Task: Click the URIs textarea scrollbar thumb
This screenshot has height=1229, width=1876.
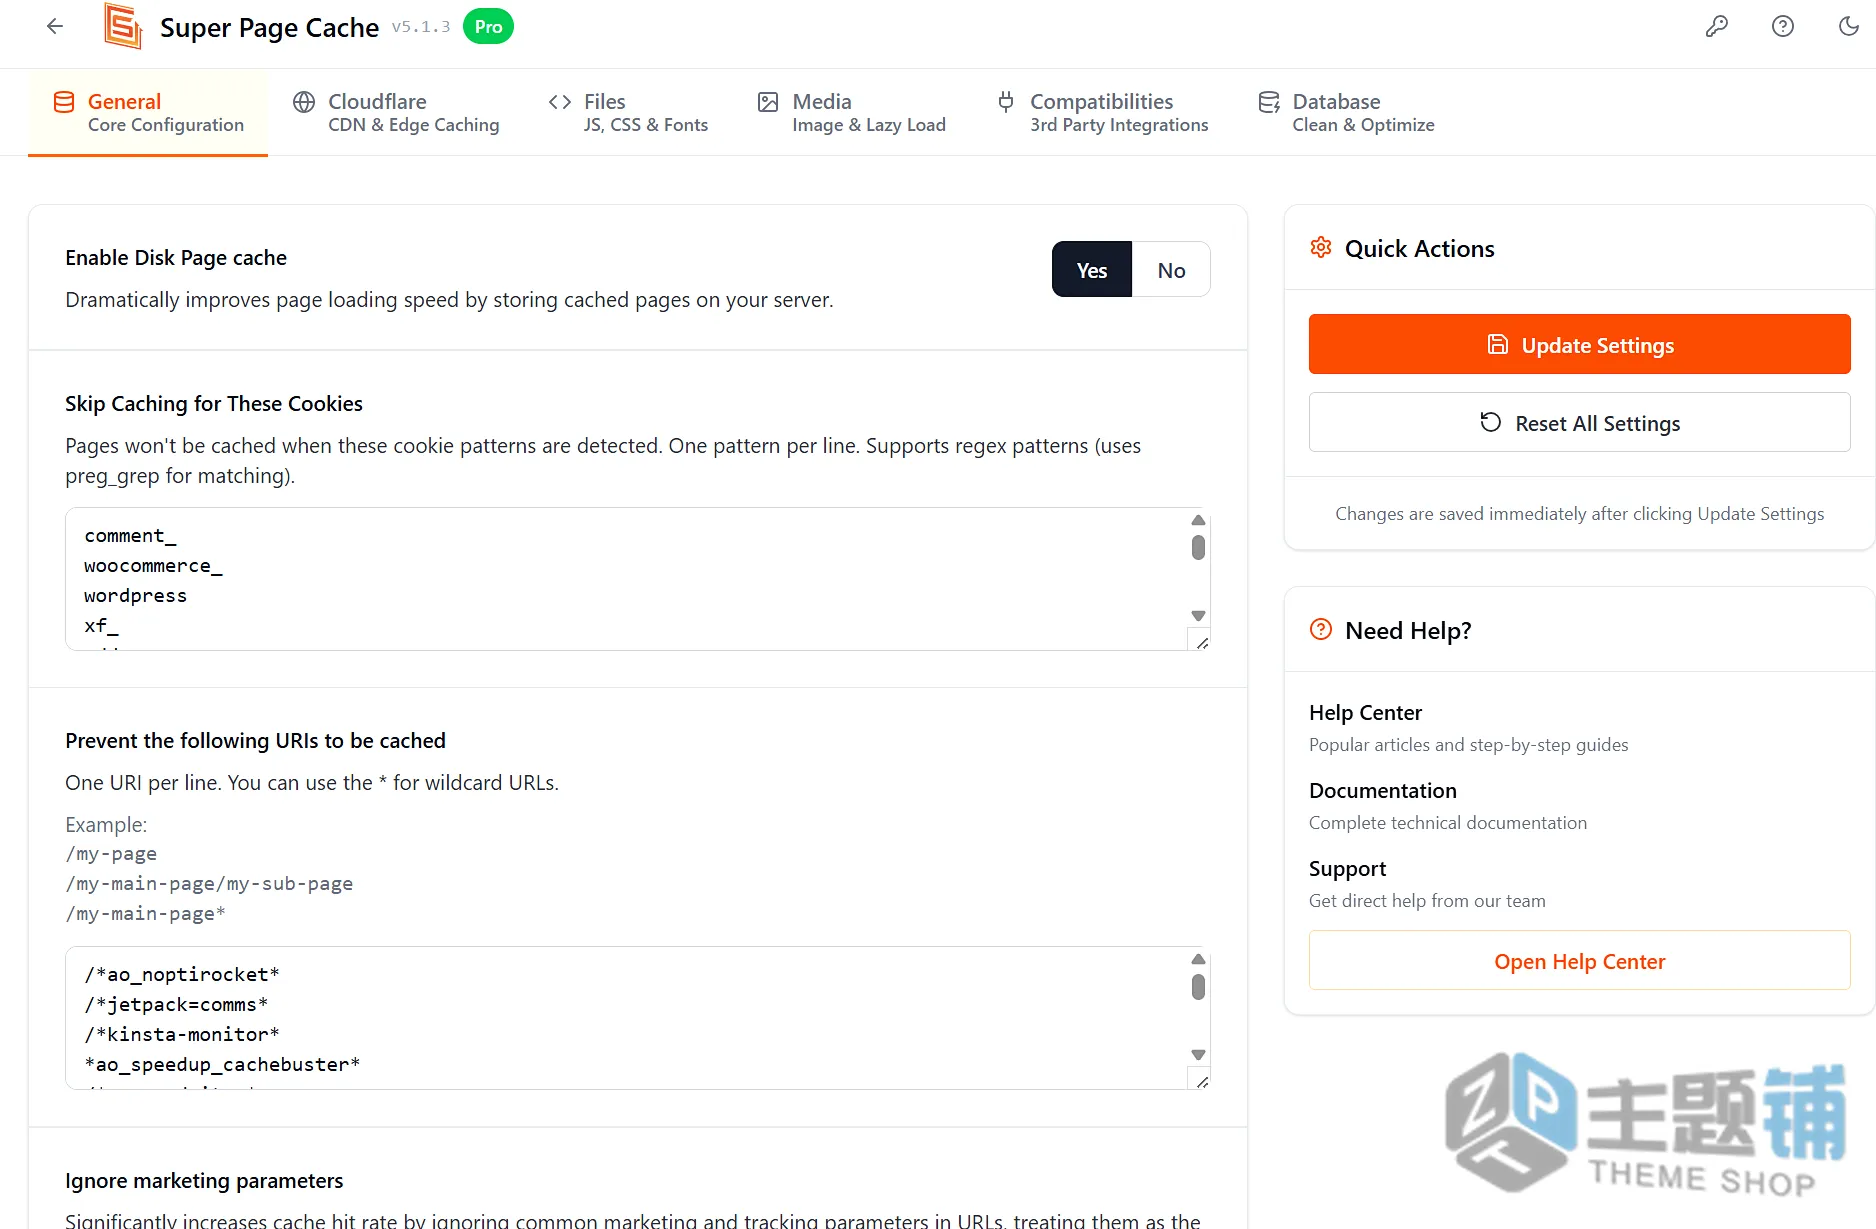Action: point(1198,987)
